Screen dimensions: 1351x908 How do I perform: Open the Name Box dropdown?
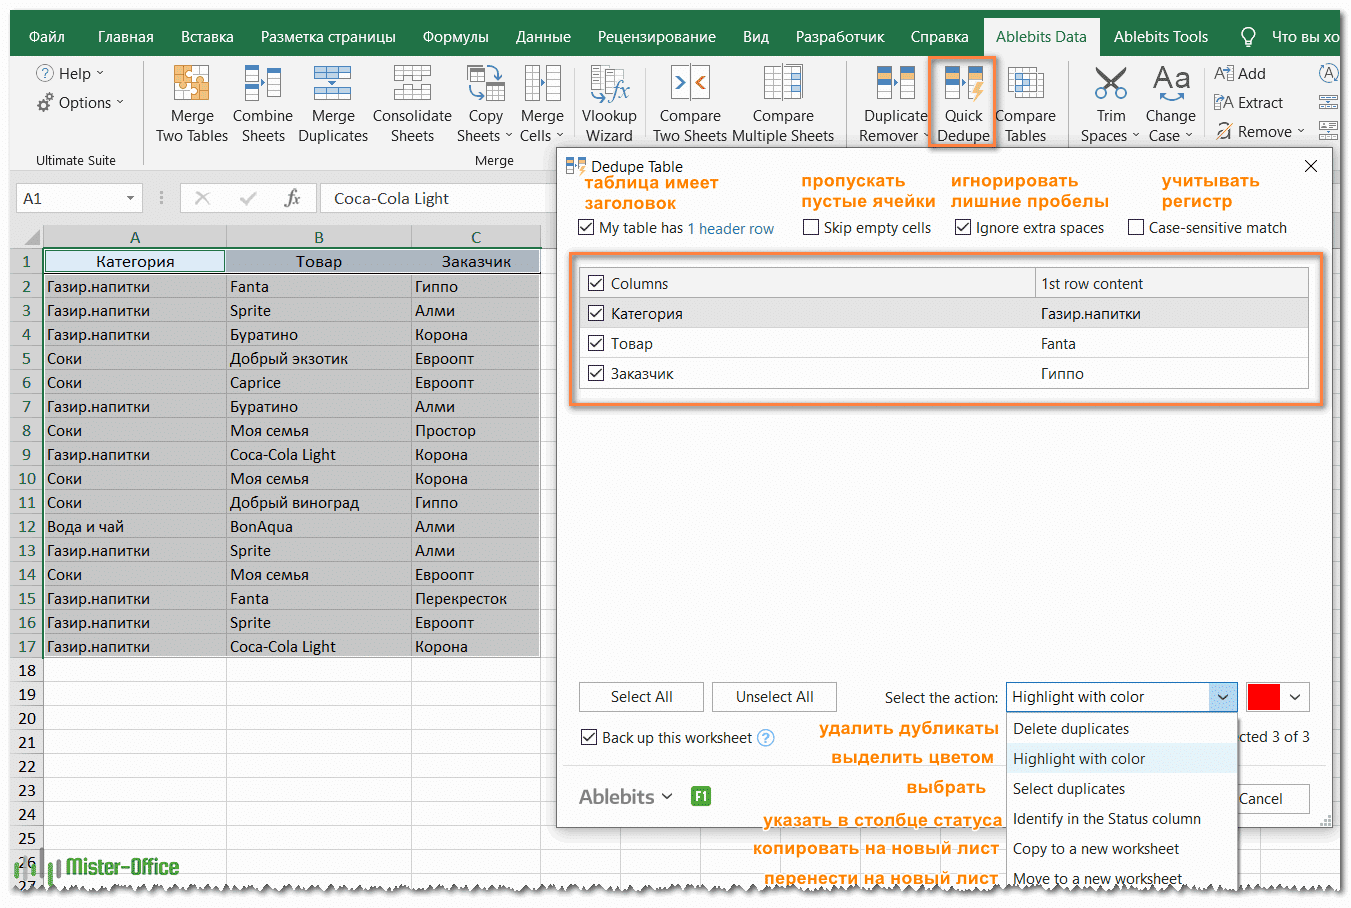pos(130,198)
